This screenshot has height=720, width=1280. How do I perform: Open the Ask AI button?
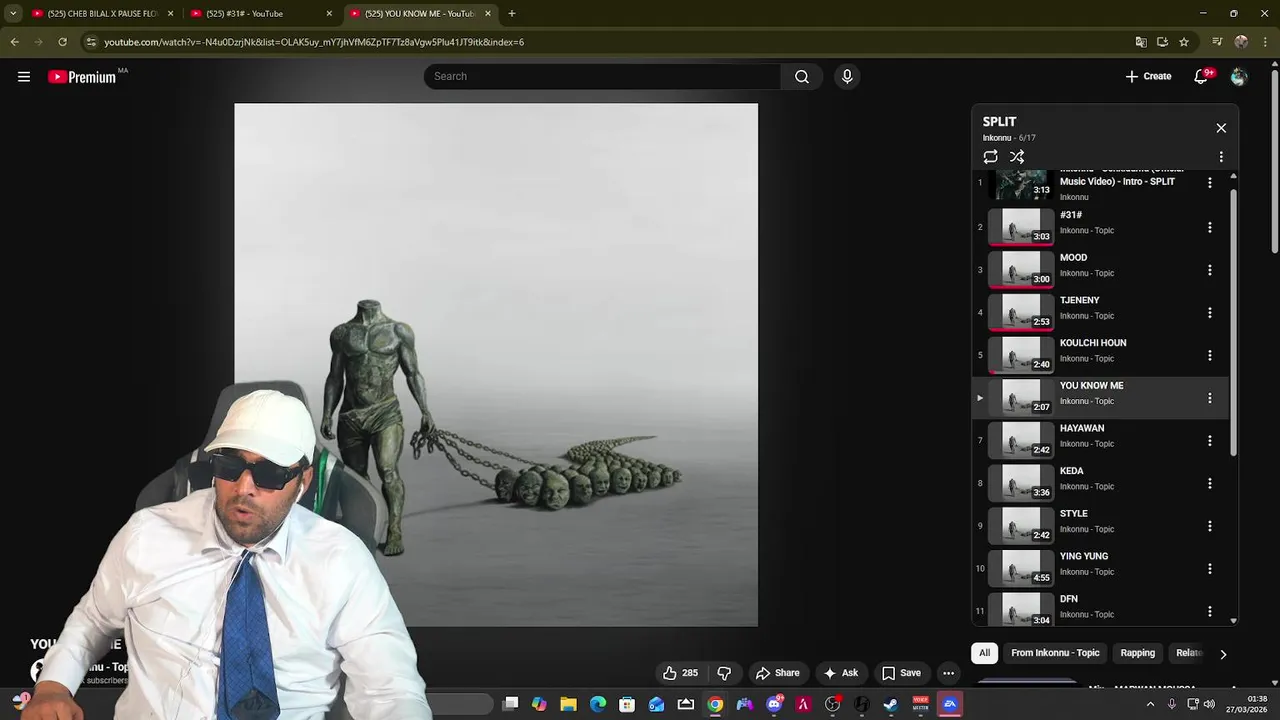click(x=840, y=673)
